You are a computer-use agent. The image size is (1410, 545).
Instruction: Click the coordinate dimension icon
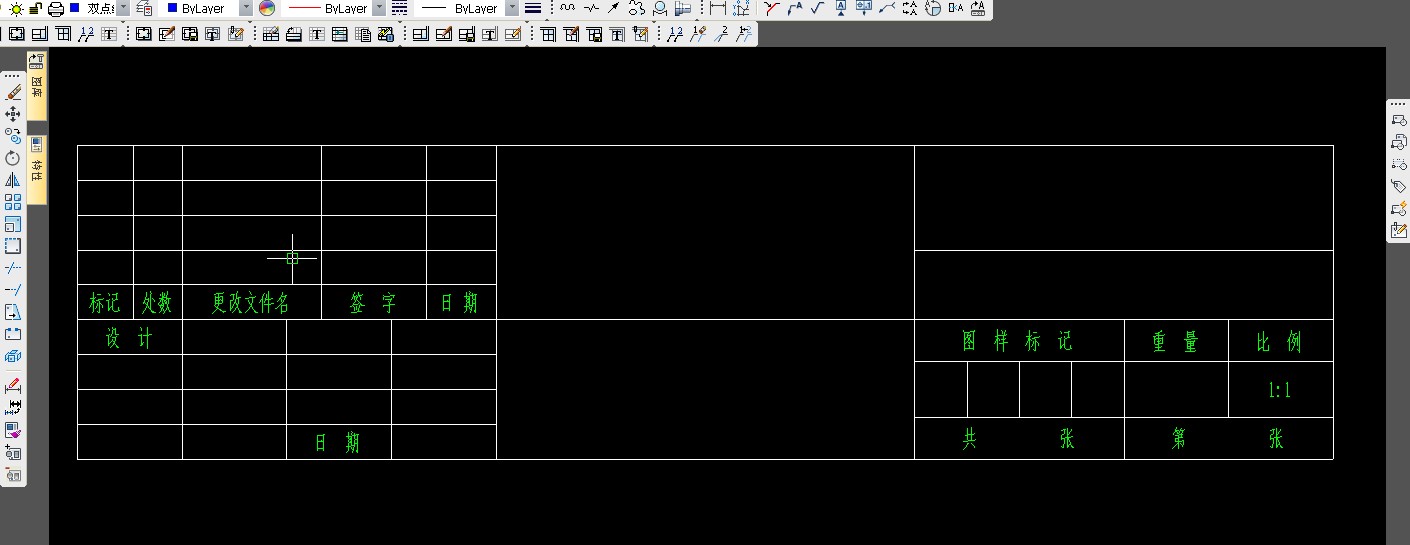point(741,8)
